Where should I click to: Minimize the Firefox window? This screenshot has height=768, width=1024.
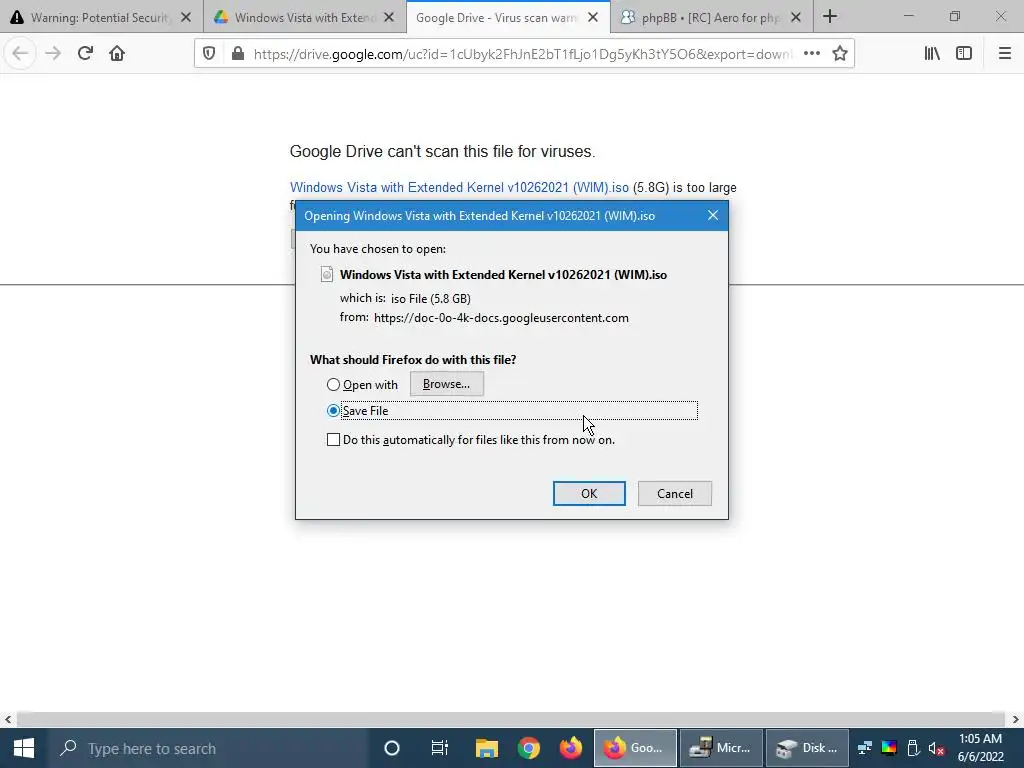point(908,16)
